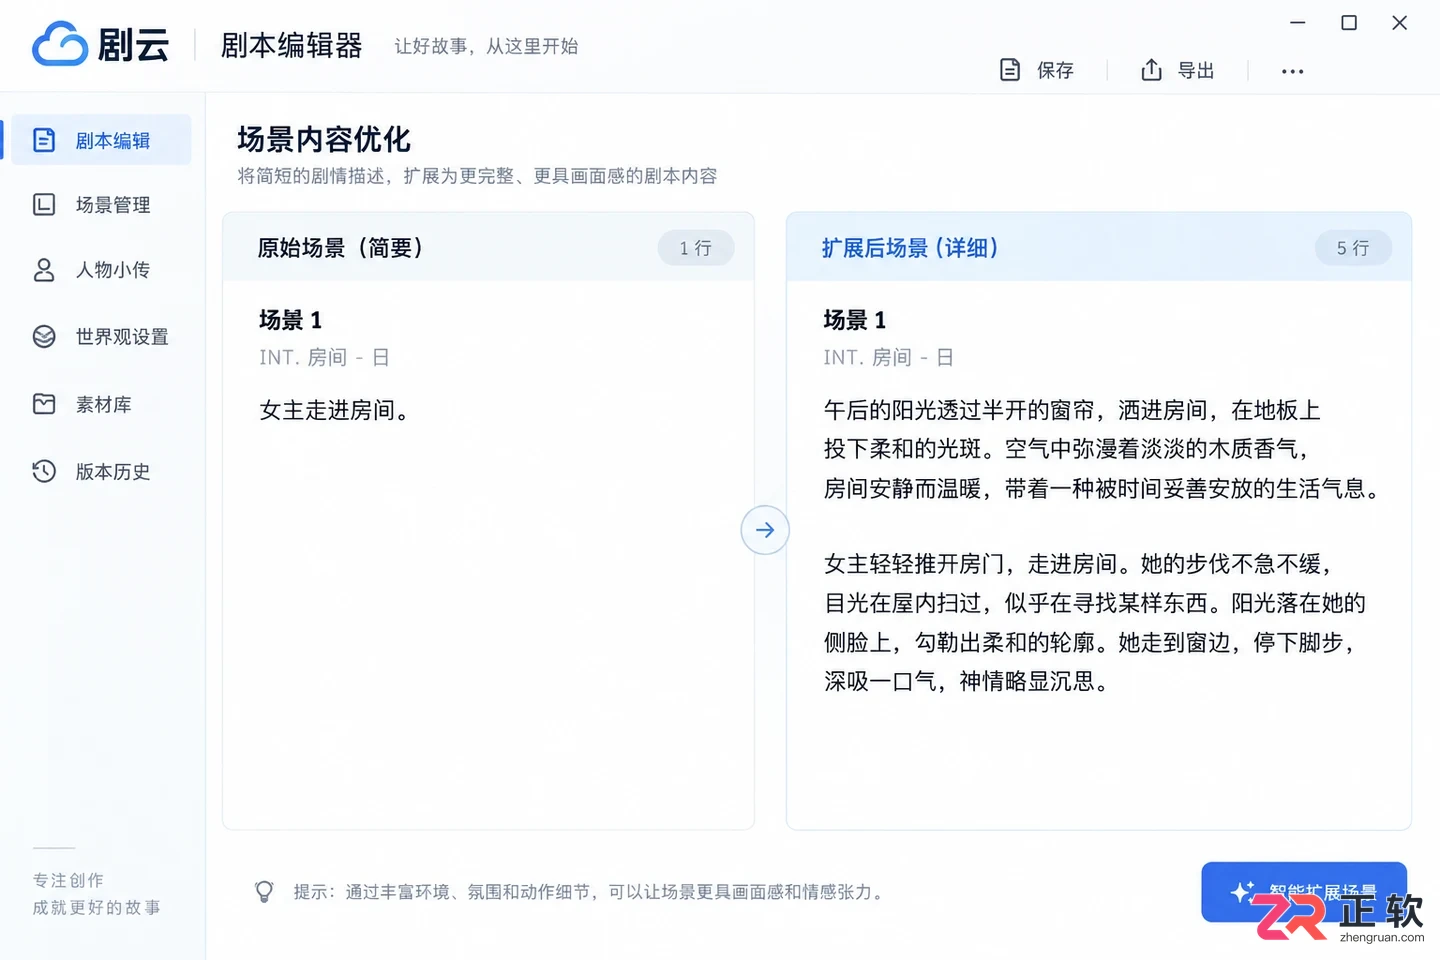Viewport: 1440px width, 960px height.
Task: Maximize the application window
Action: coord(1349,22)
